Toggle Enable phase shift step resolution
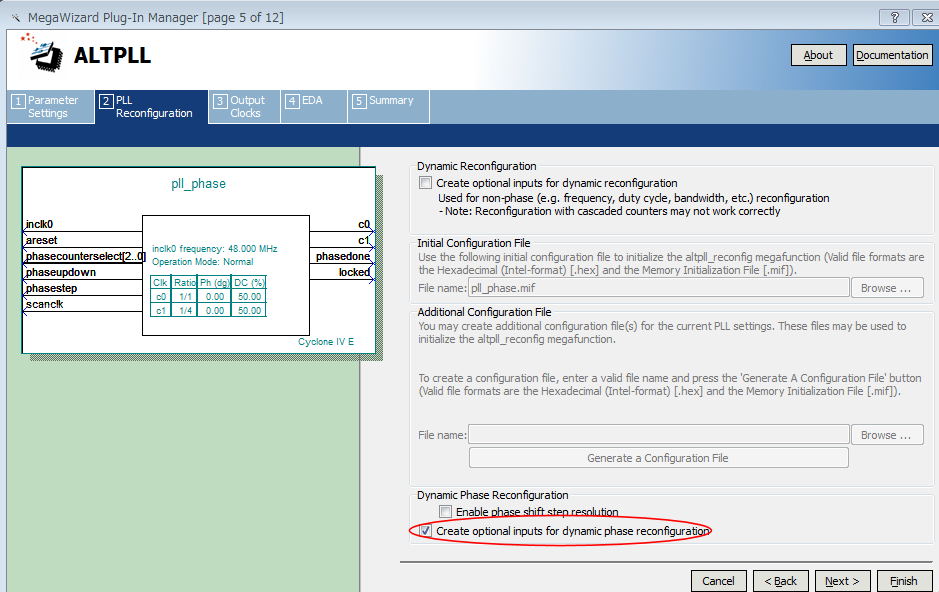The image size is (939, 592). click(445, 512)
